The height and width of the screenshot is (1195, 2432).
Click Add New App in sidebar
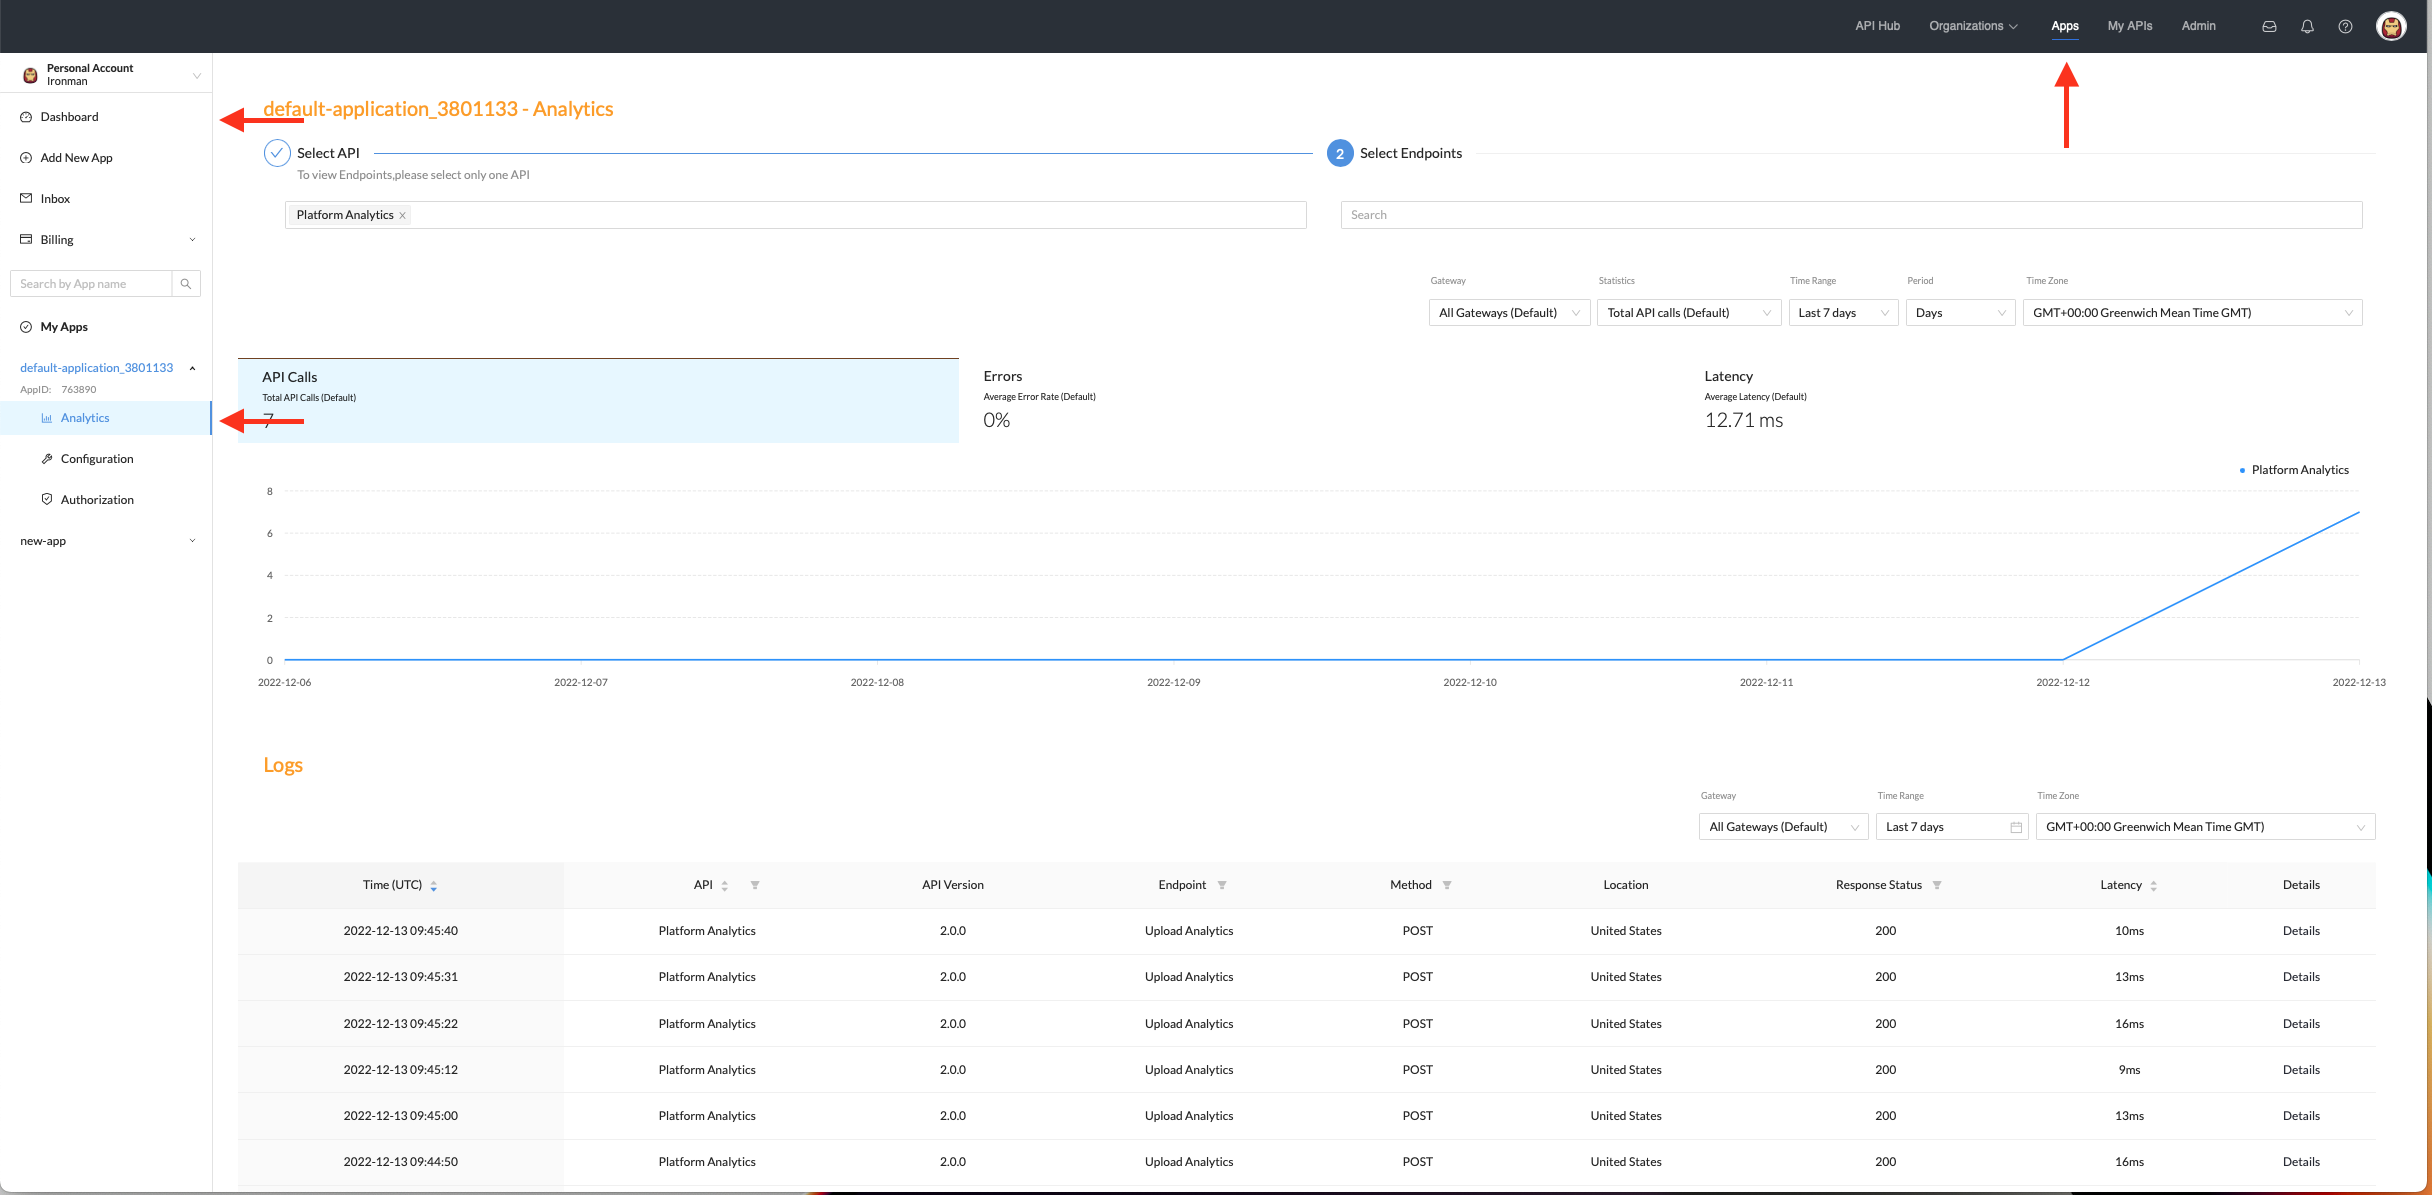click(x=76, y=158)
